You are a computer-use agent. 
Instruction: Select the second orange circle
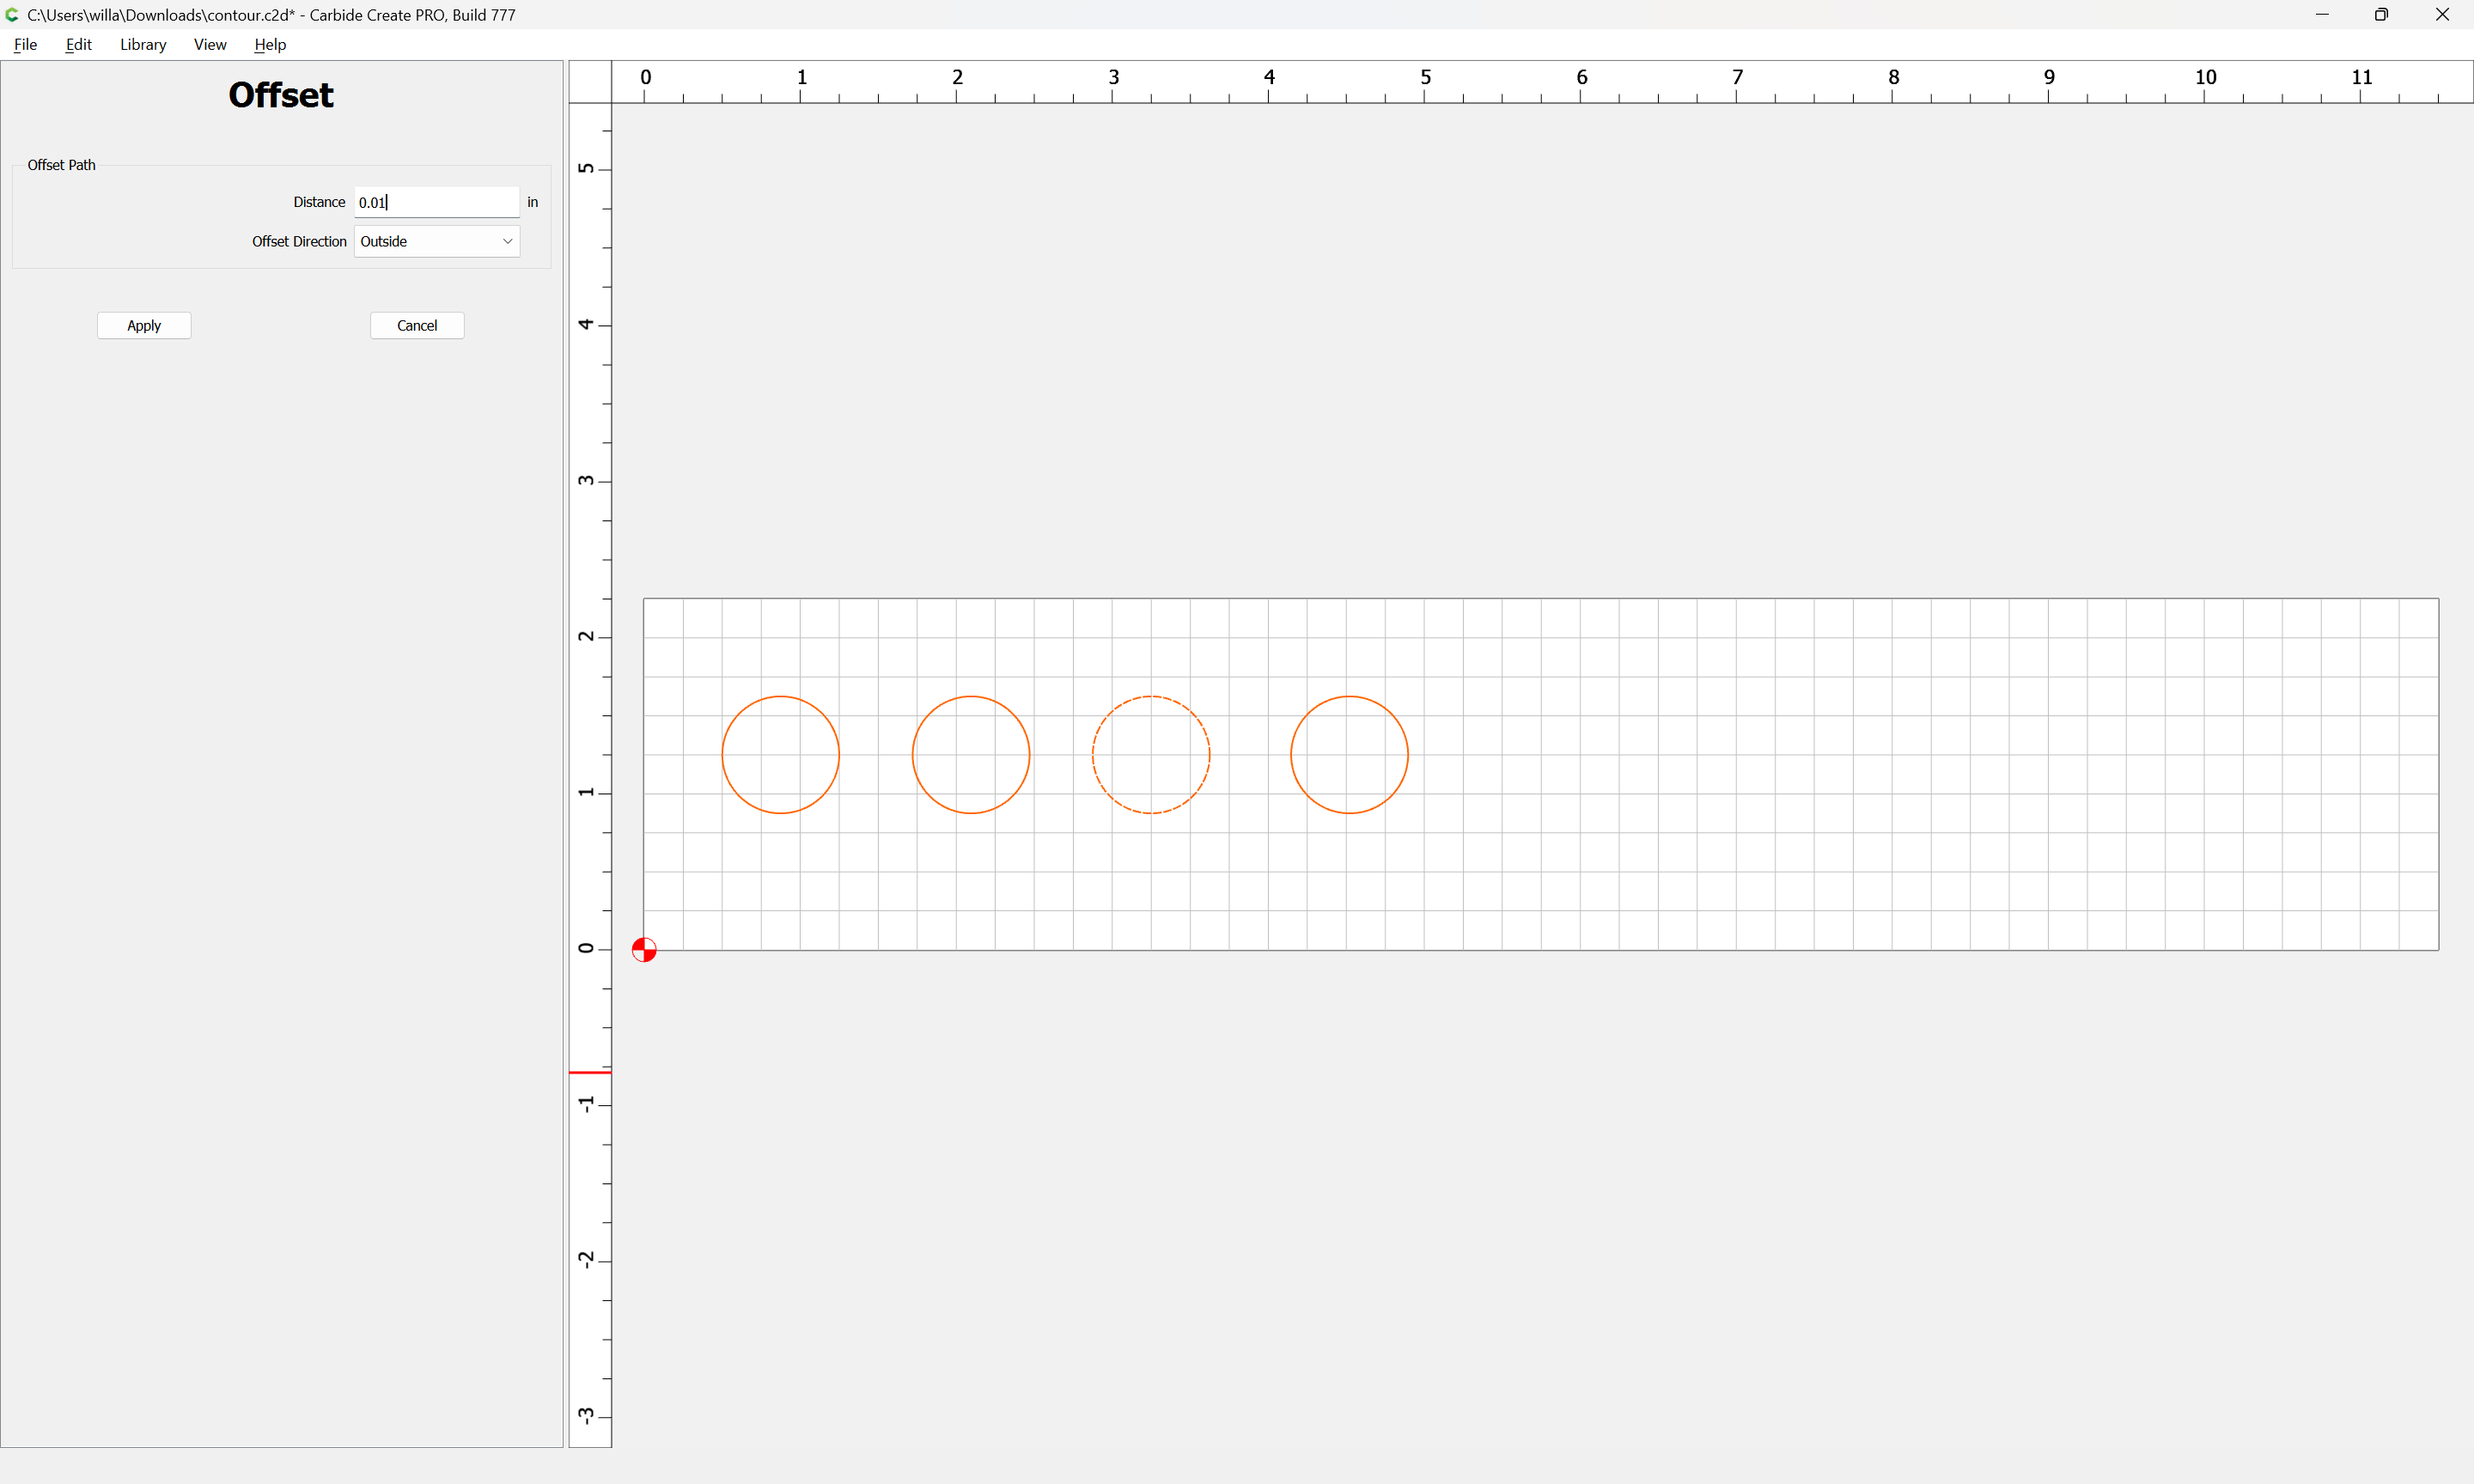[x=971, y=754]
